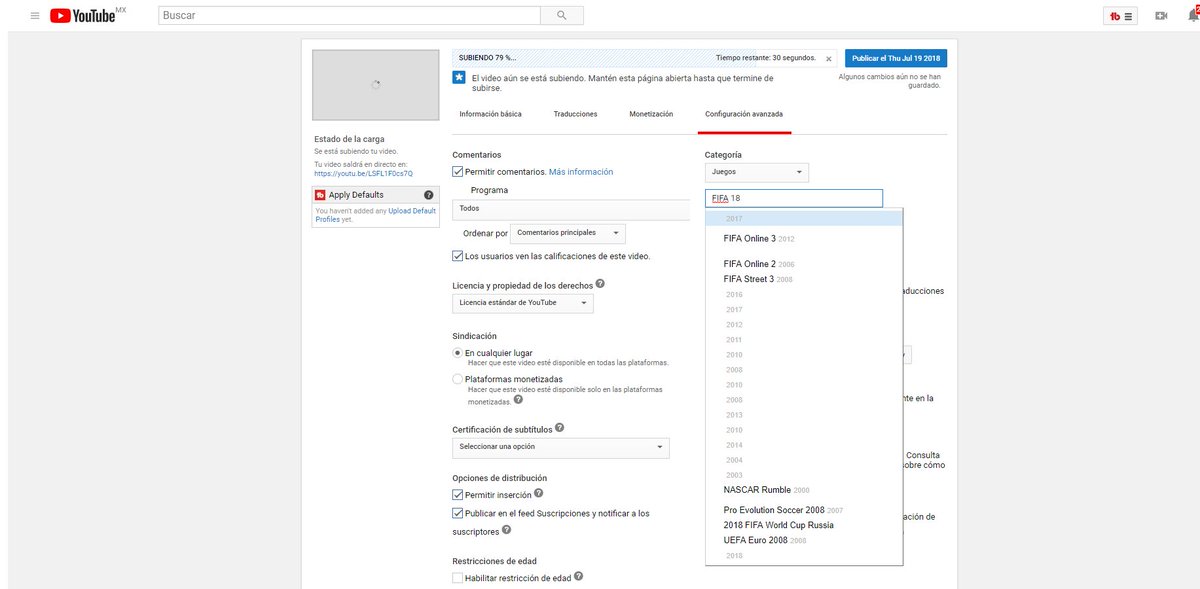Enable Habilitar restricción de edad checkbox

click(x=458, y=578)
